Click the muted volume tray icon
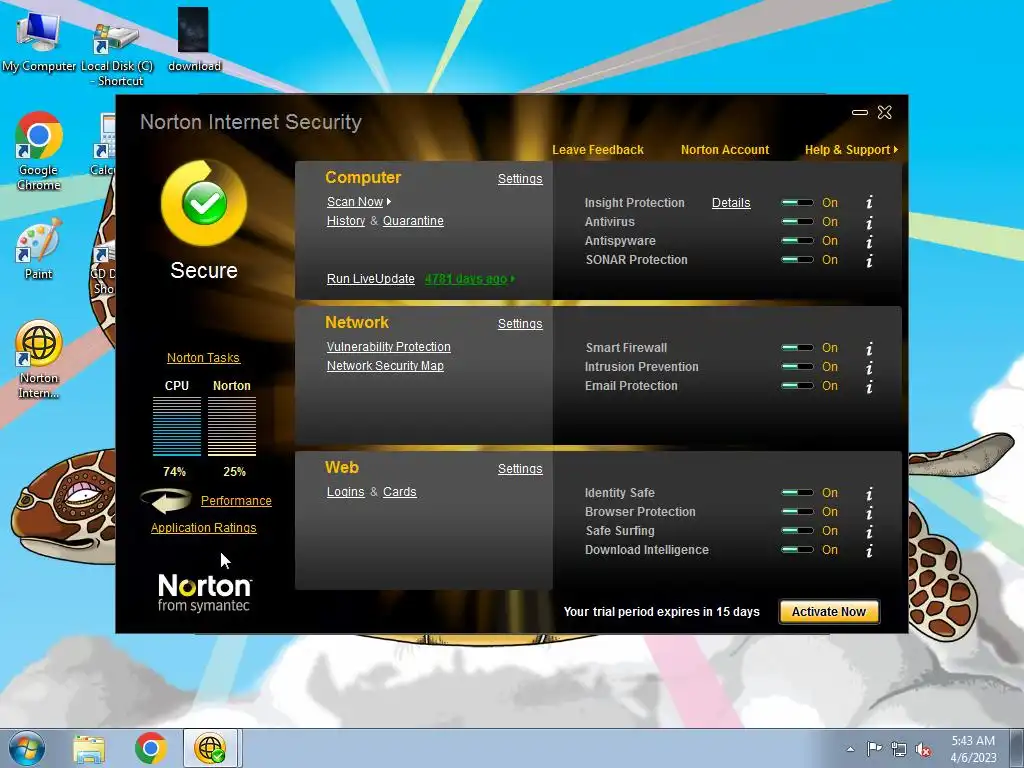 (x=923, y=749)
